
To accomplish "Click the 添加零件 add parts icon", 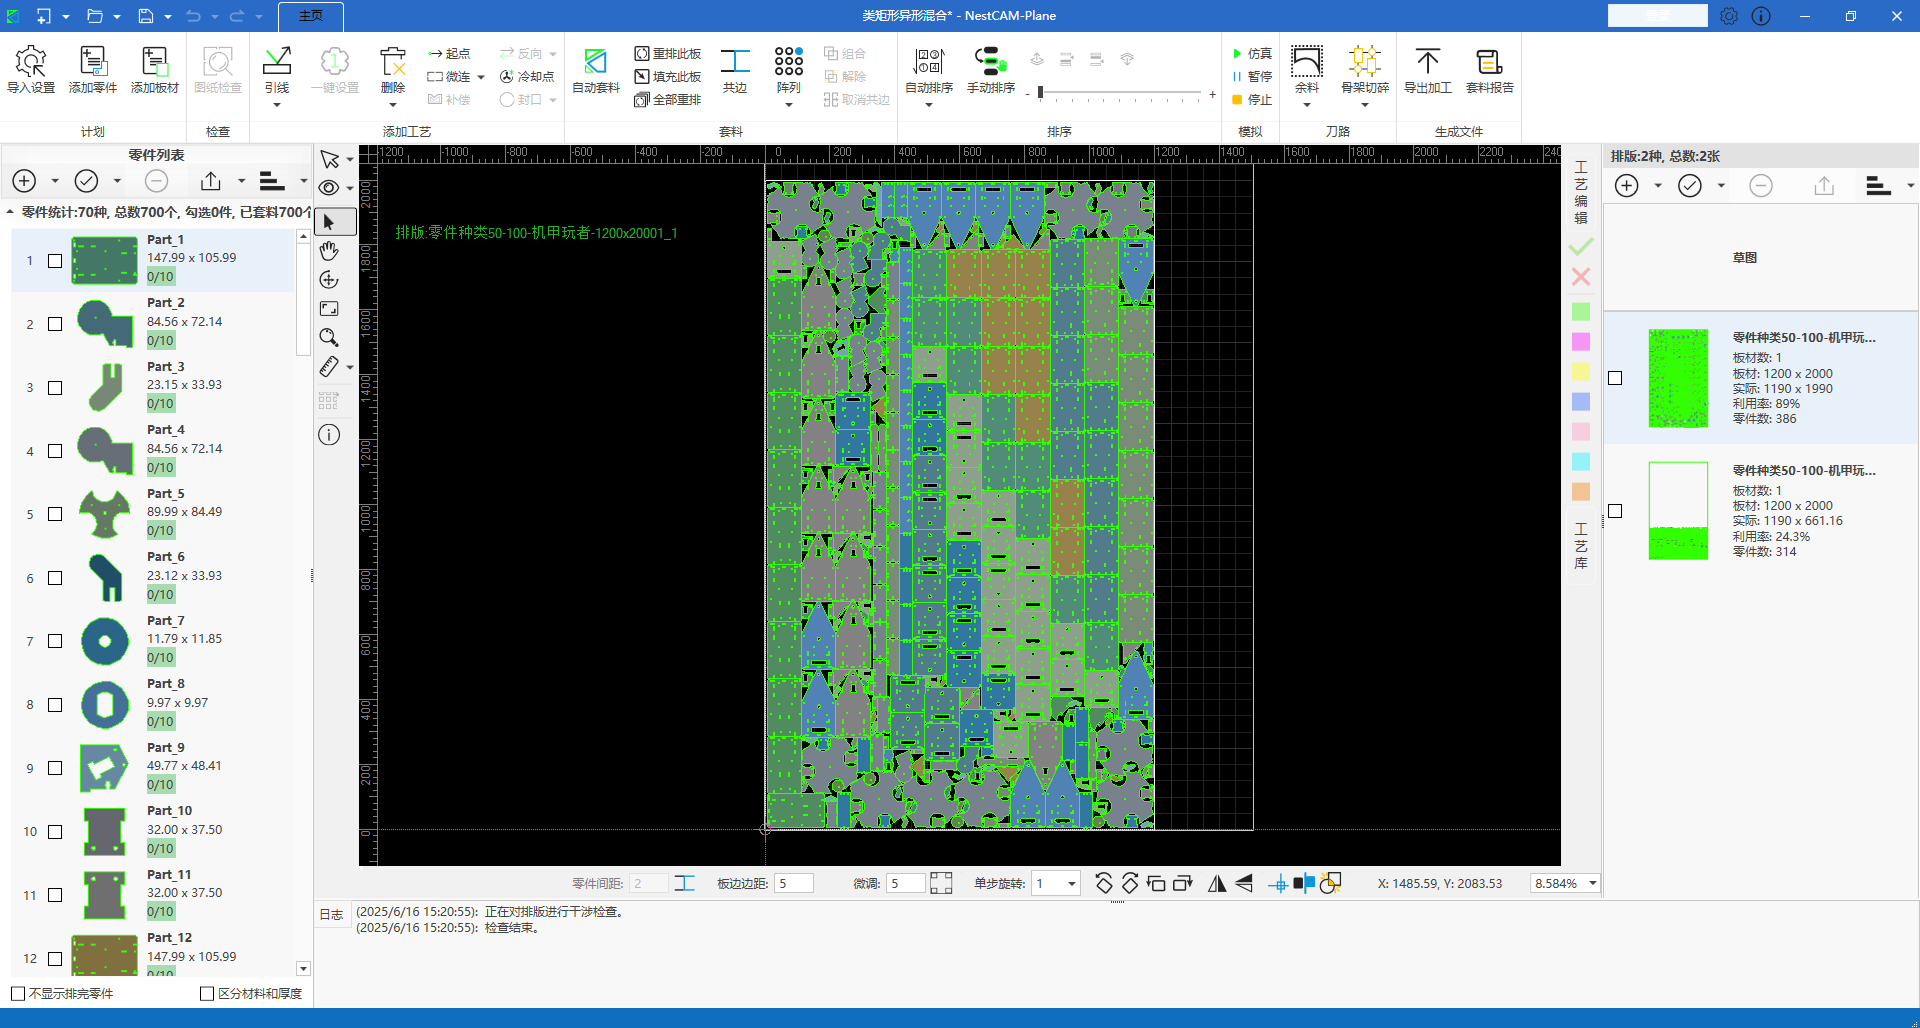I will (93, 62).
